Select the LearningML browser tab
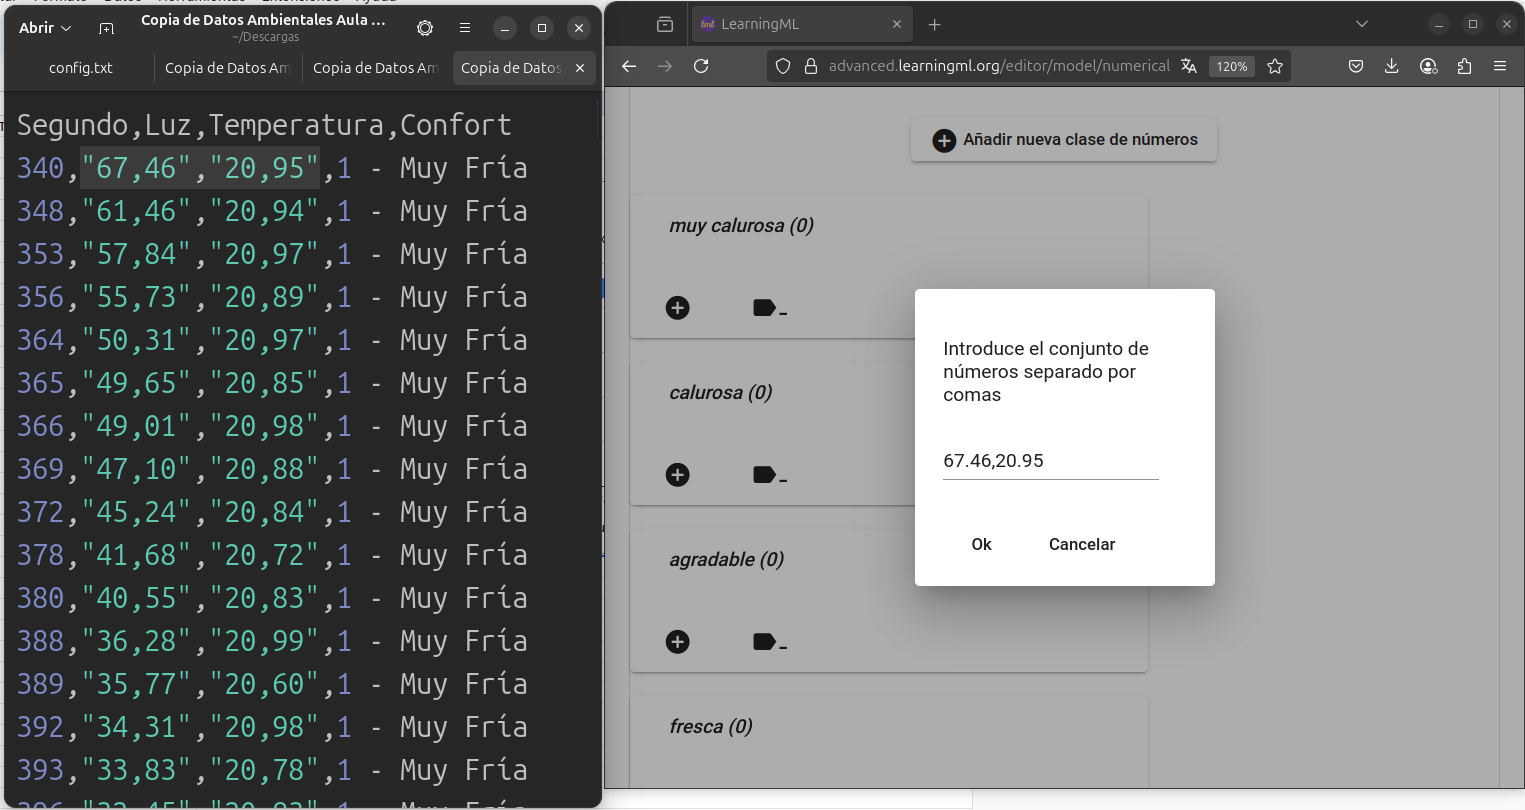The width and height of the screenshot is (1525, 810). (790, 24)
